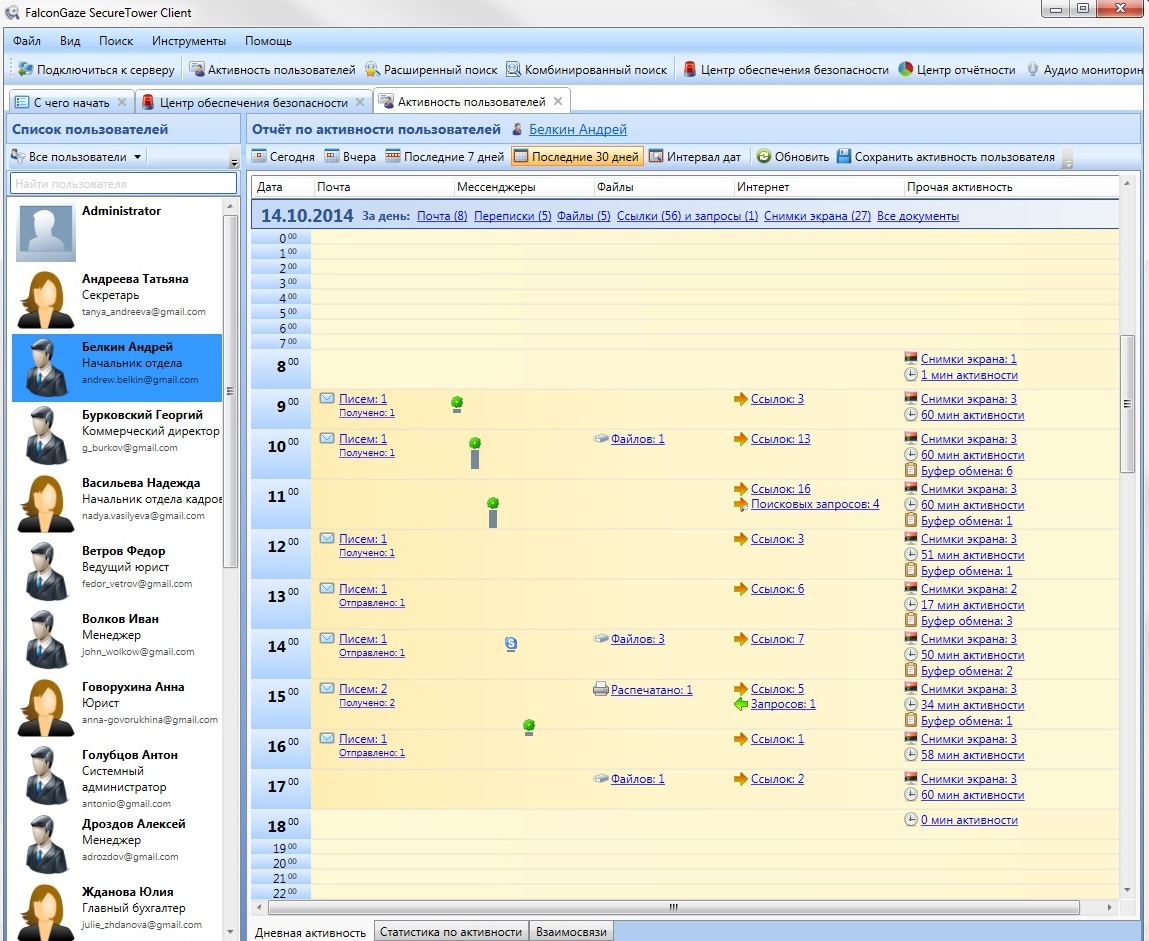1149x941 pixels.
Task: Click the Расширенный поиск toolbar icon
Action: (372, 70)
